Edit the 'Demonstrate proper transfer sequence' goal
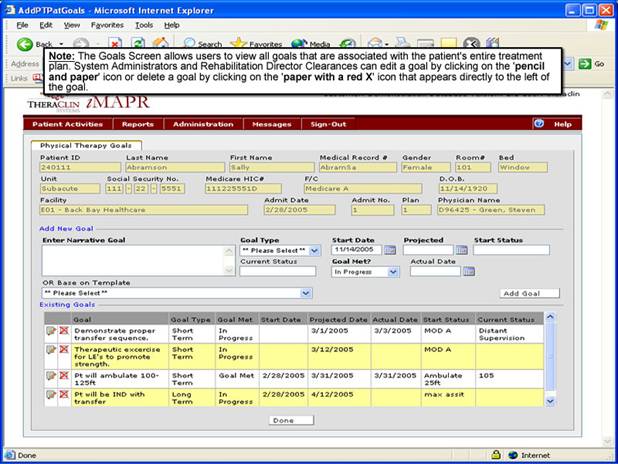Image resolution: width=618 pixels, height=464 pixels. point(51,331)
